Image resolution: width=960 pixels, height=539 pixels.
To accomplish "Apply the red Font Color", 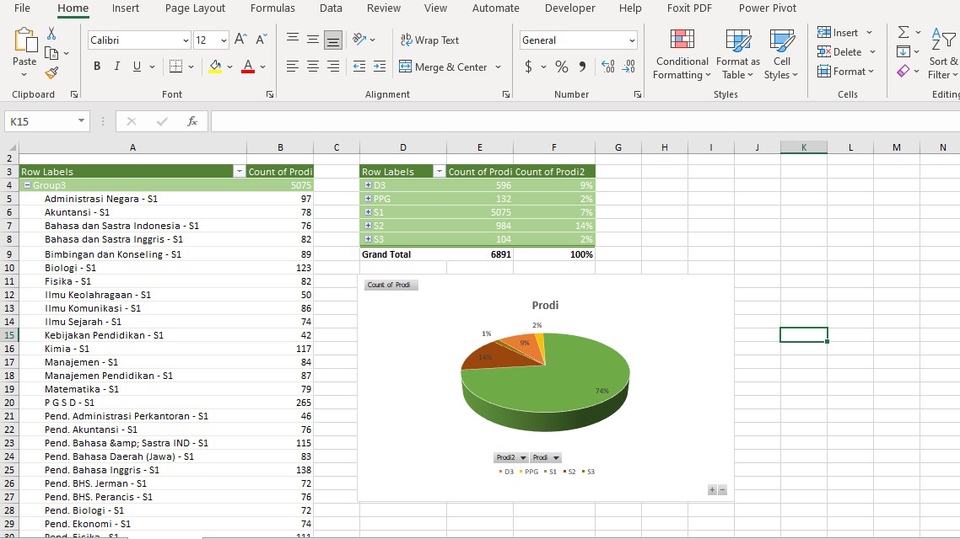I will coord(248,66).
